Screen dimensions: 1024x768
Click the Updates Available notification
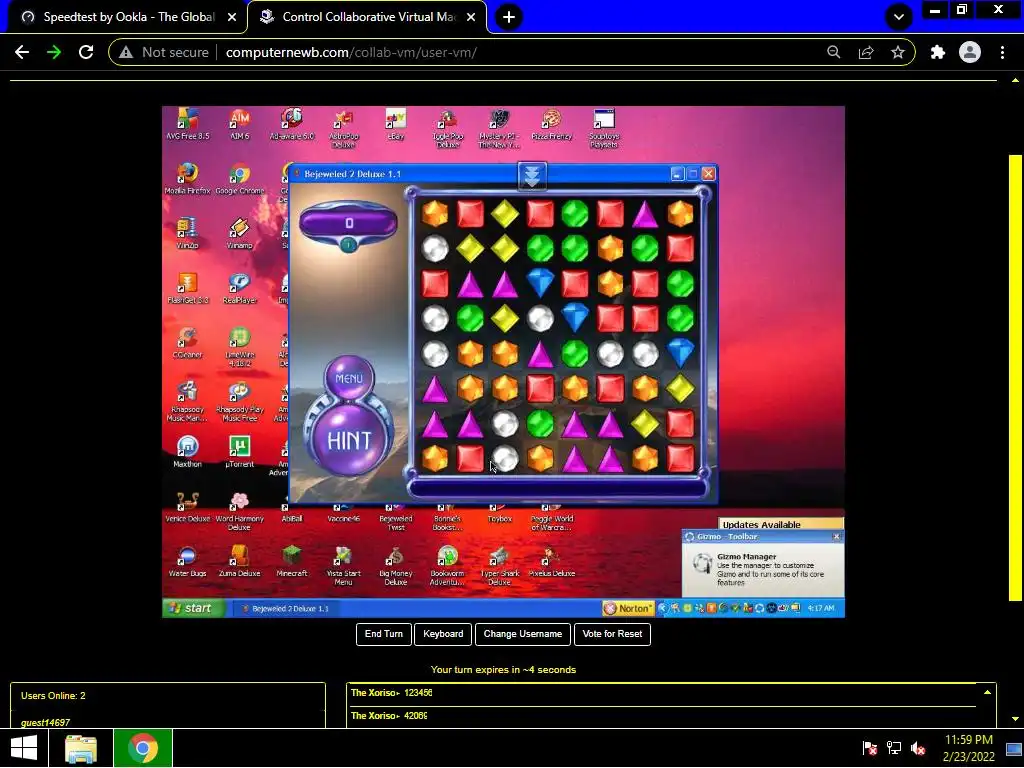[780, 524]
